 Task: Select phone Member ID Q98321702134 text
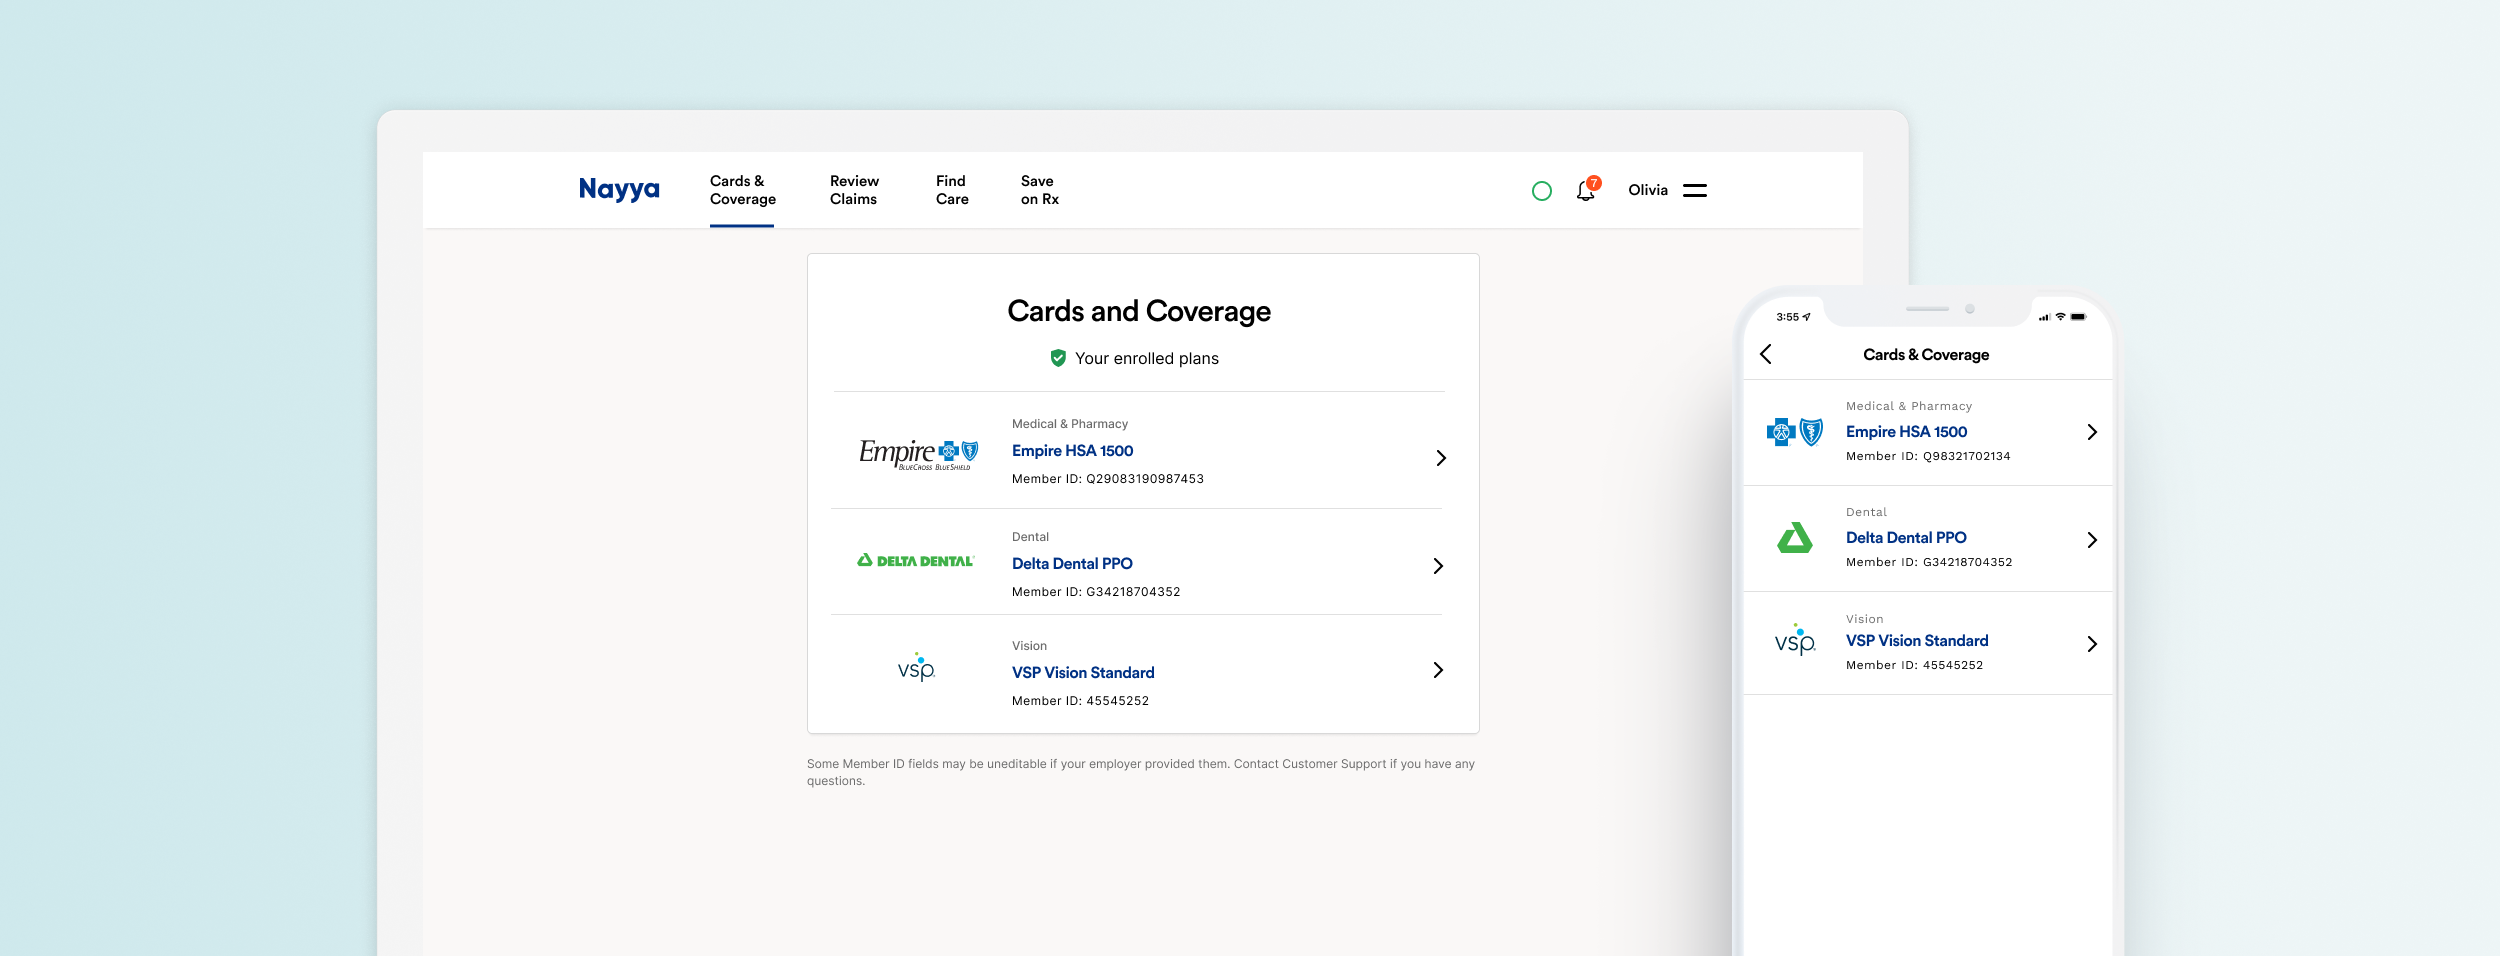click(1928, 456)
